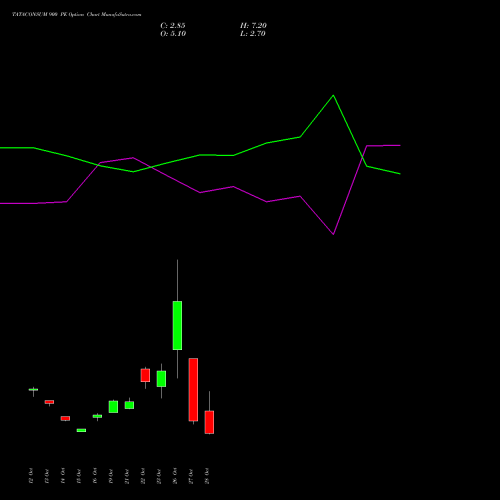Click the red candle for 22 Oct

pos(145,375)
